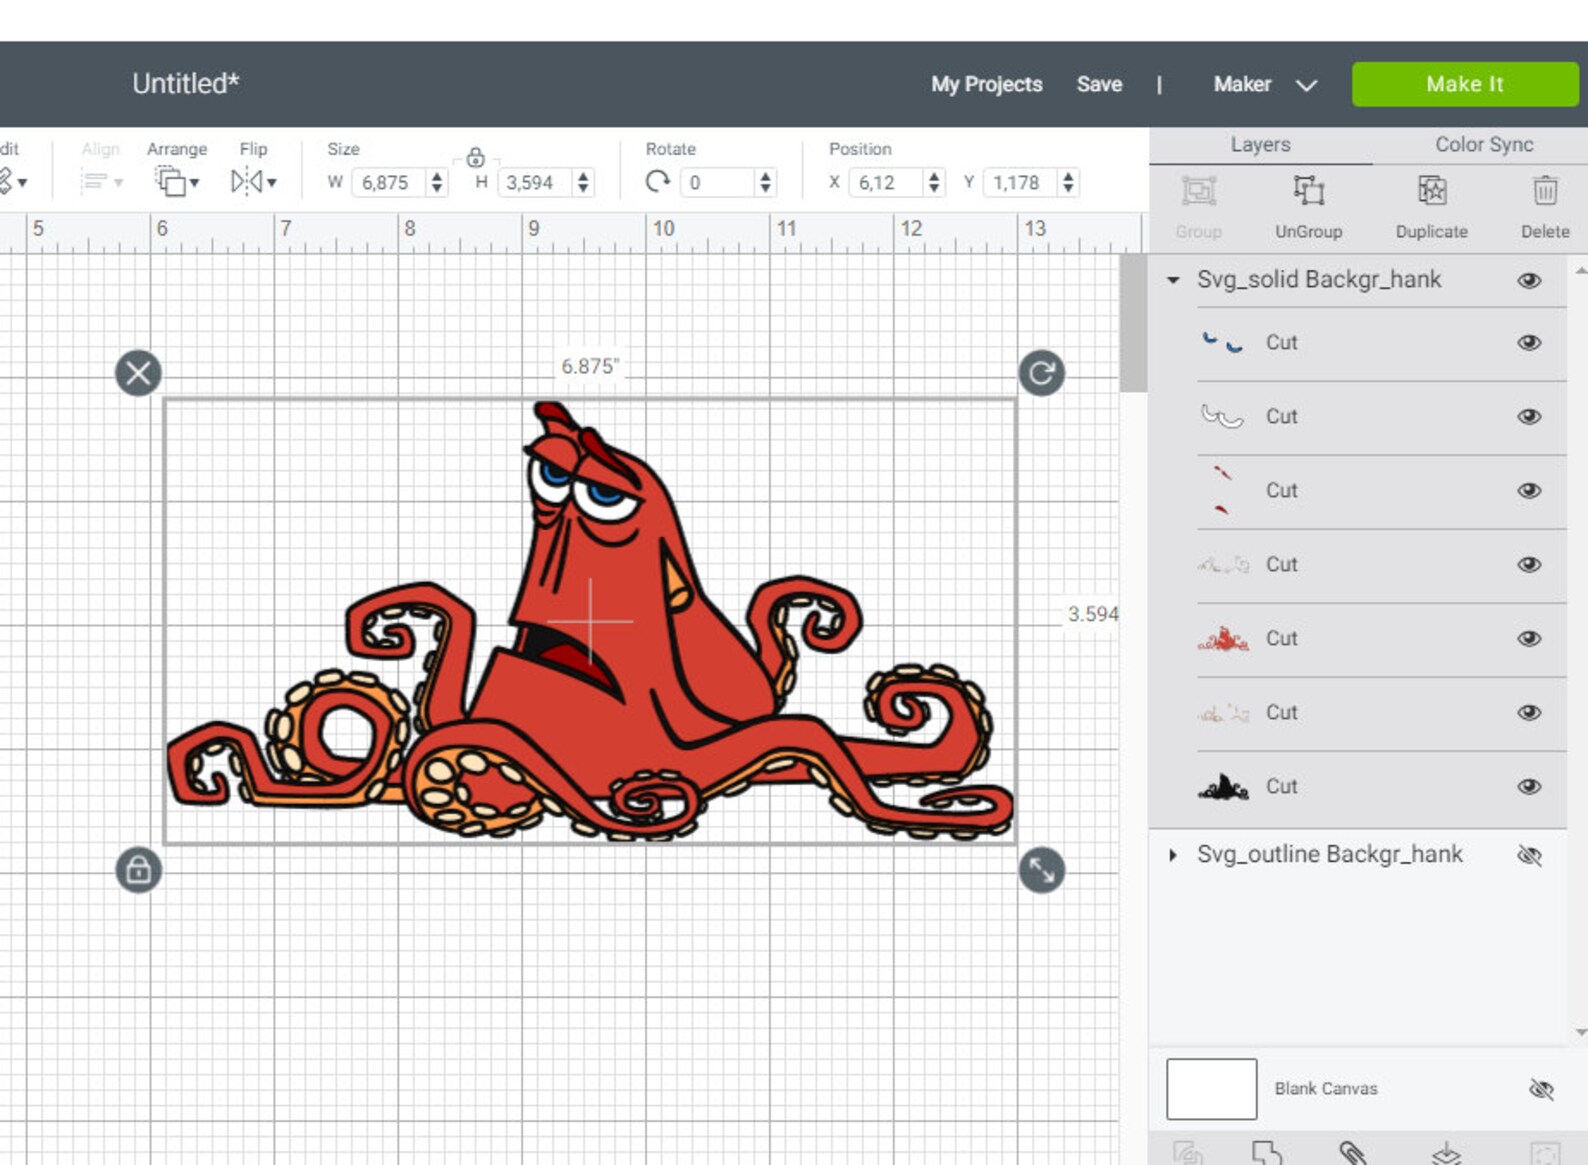Click the UnGroup icon in Layers panel
Viewport: 1588px width, 1165px height.
coord(1308,190)
